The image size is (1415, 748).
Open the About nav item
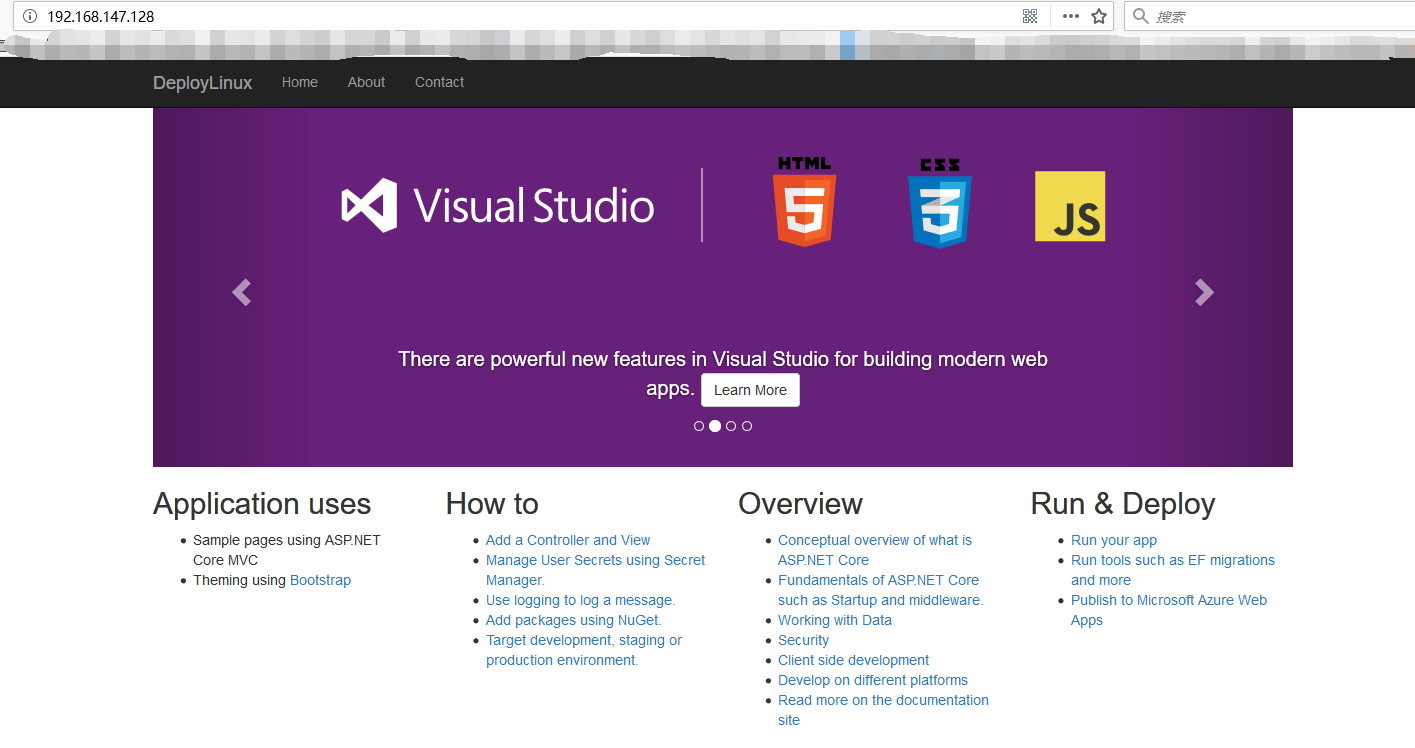pyautogui.click(x=366, y=82)
